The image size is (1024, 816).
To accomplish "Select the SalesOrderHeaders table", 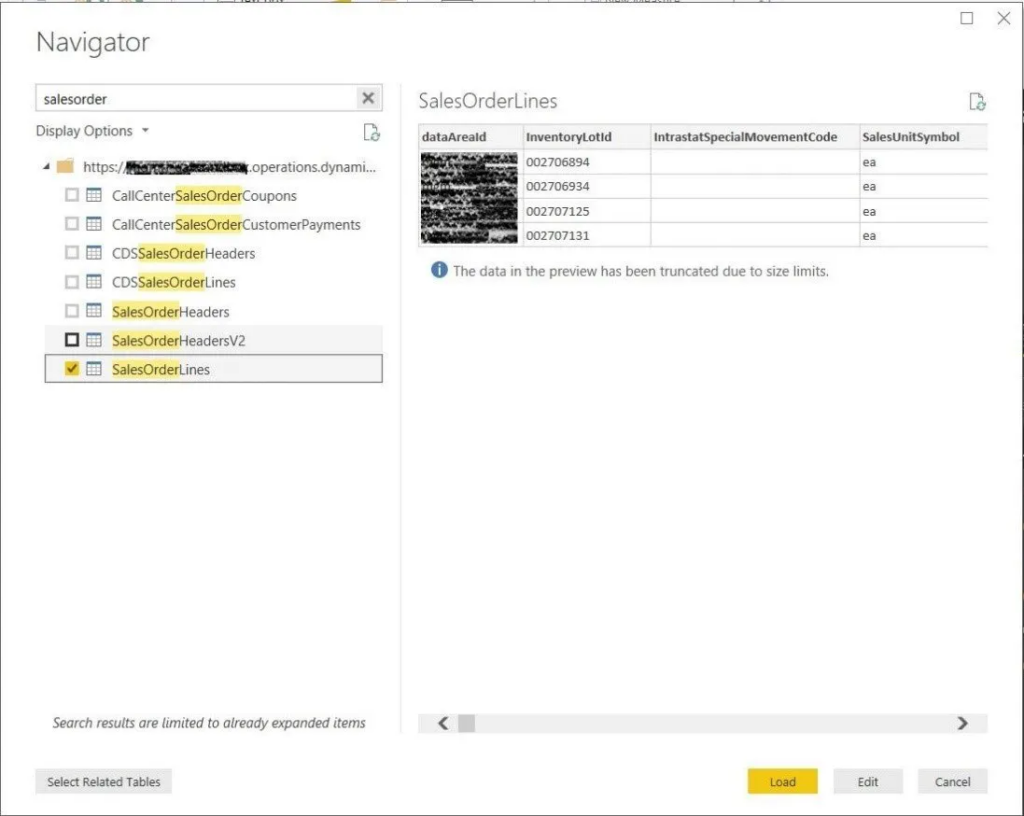I will 170,311.
